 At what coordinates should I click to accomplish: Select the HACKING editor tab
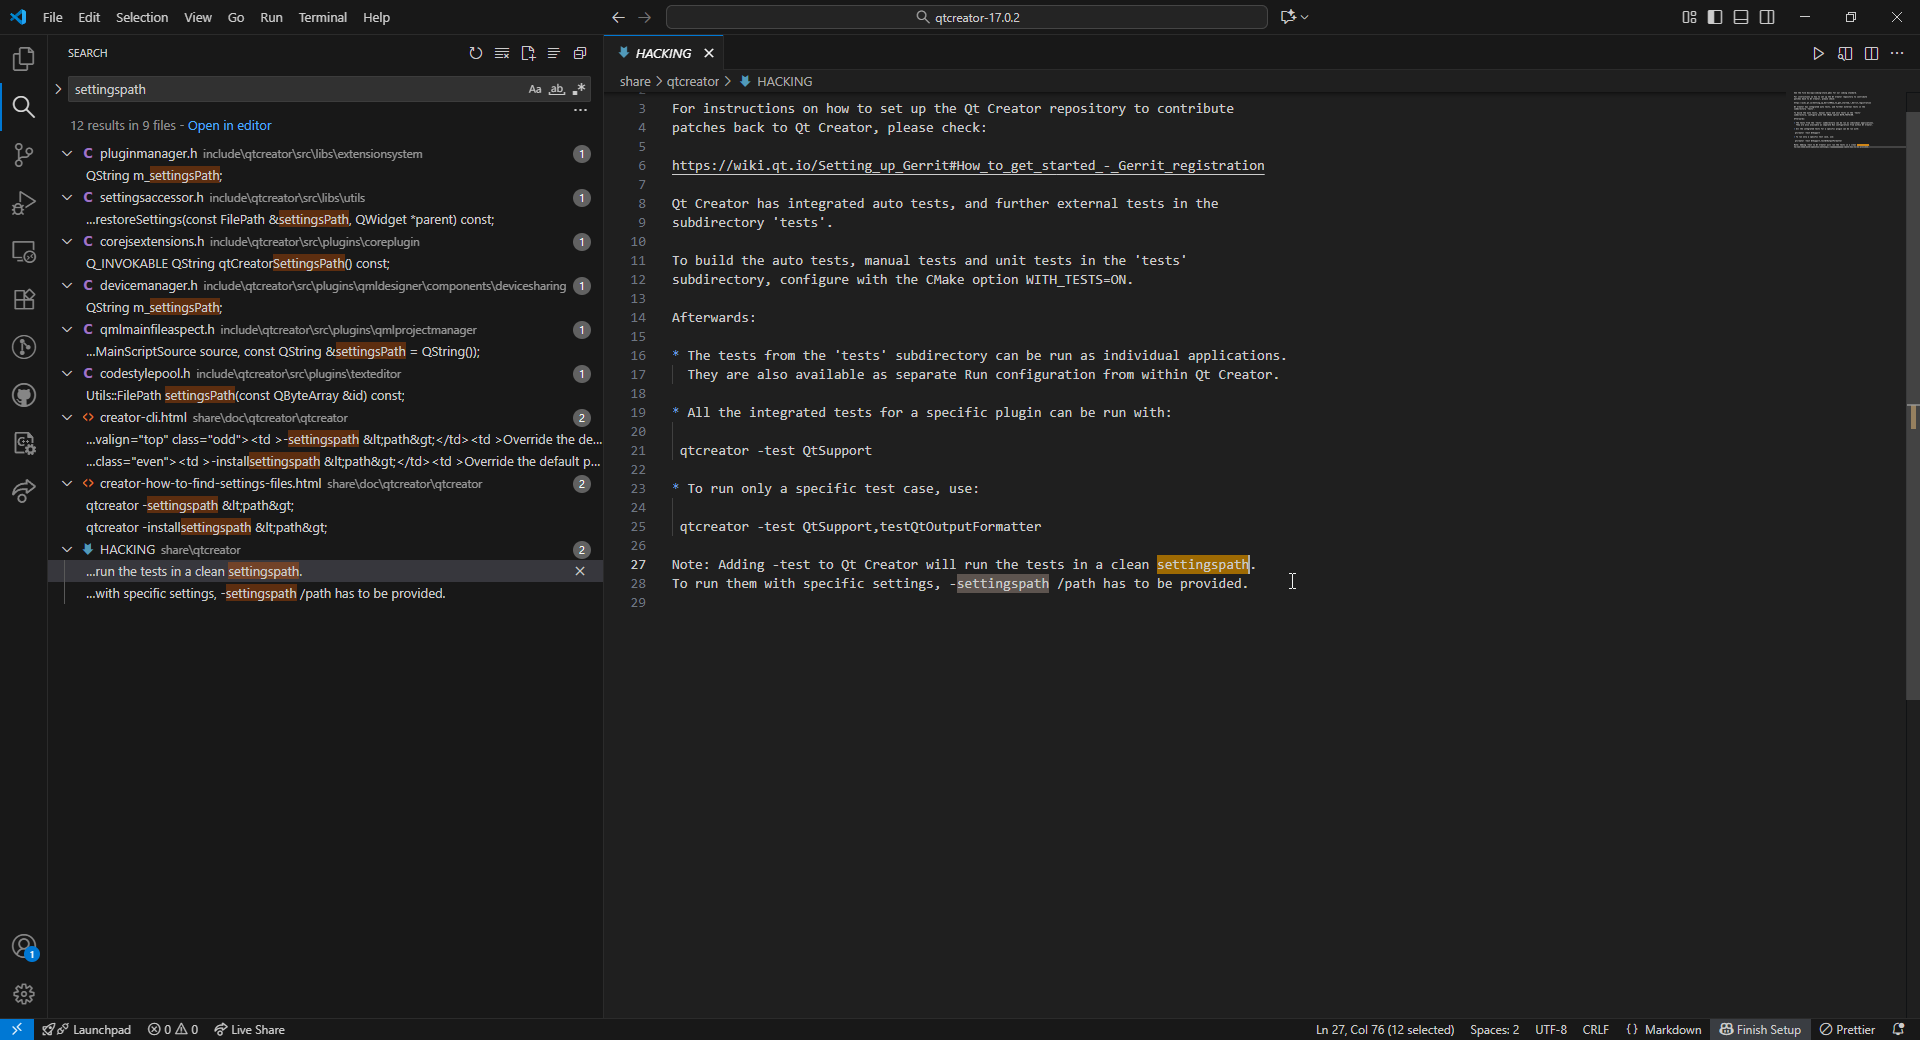[662, 53]
